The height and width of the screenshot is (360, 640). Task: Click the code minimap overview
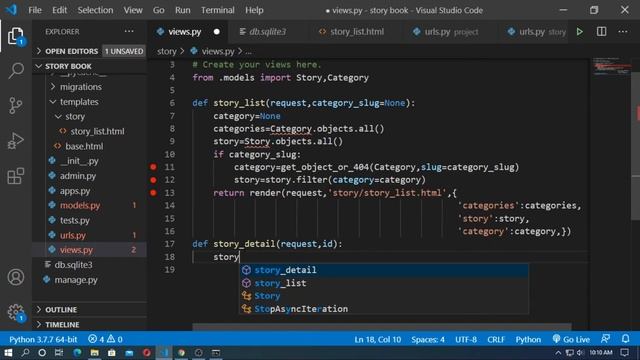pos(611,67)
